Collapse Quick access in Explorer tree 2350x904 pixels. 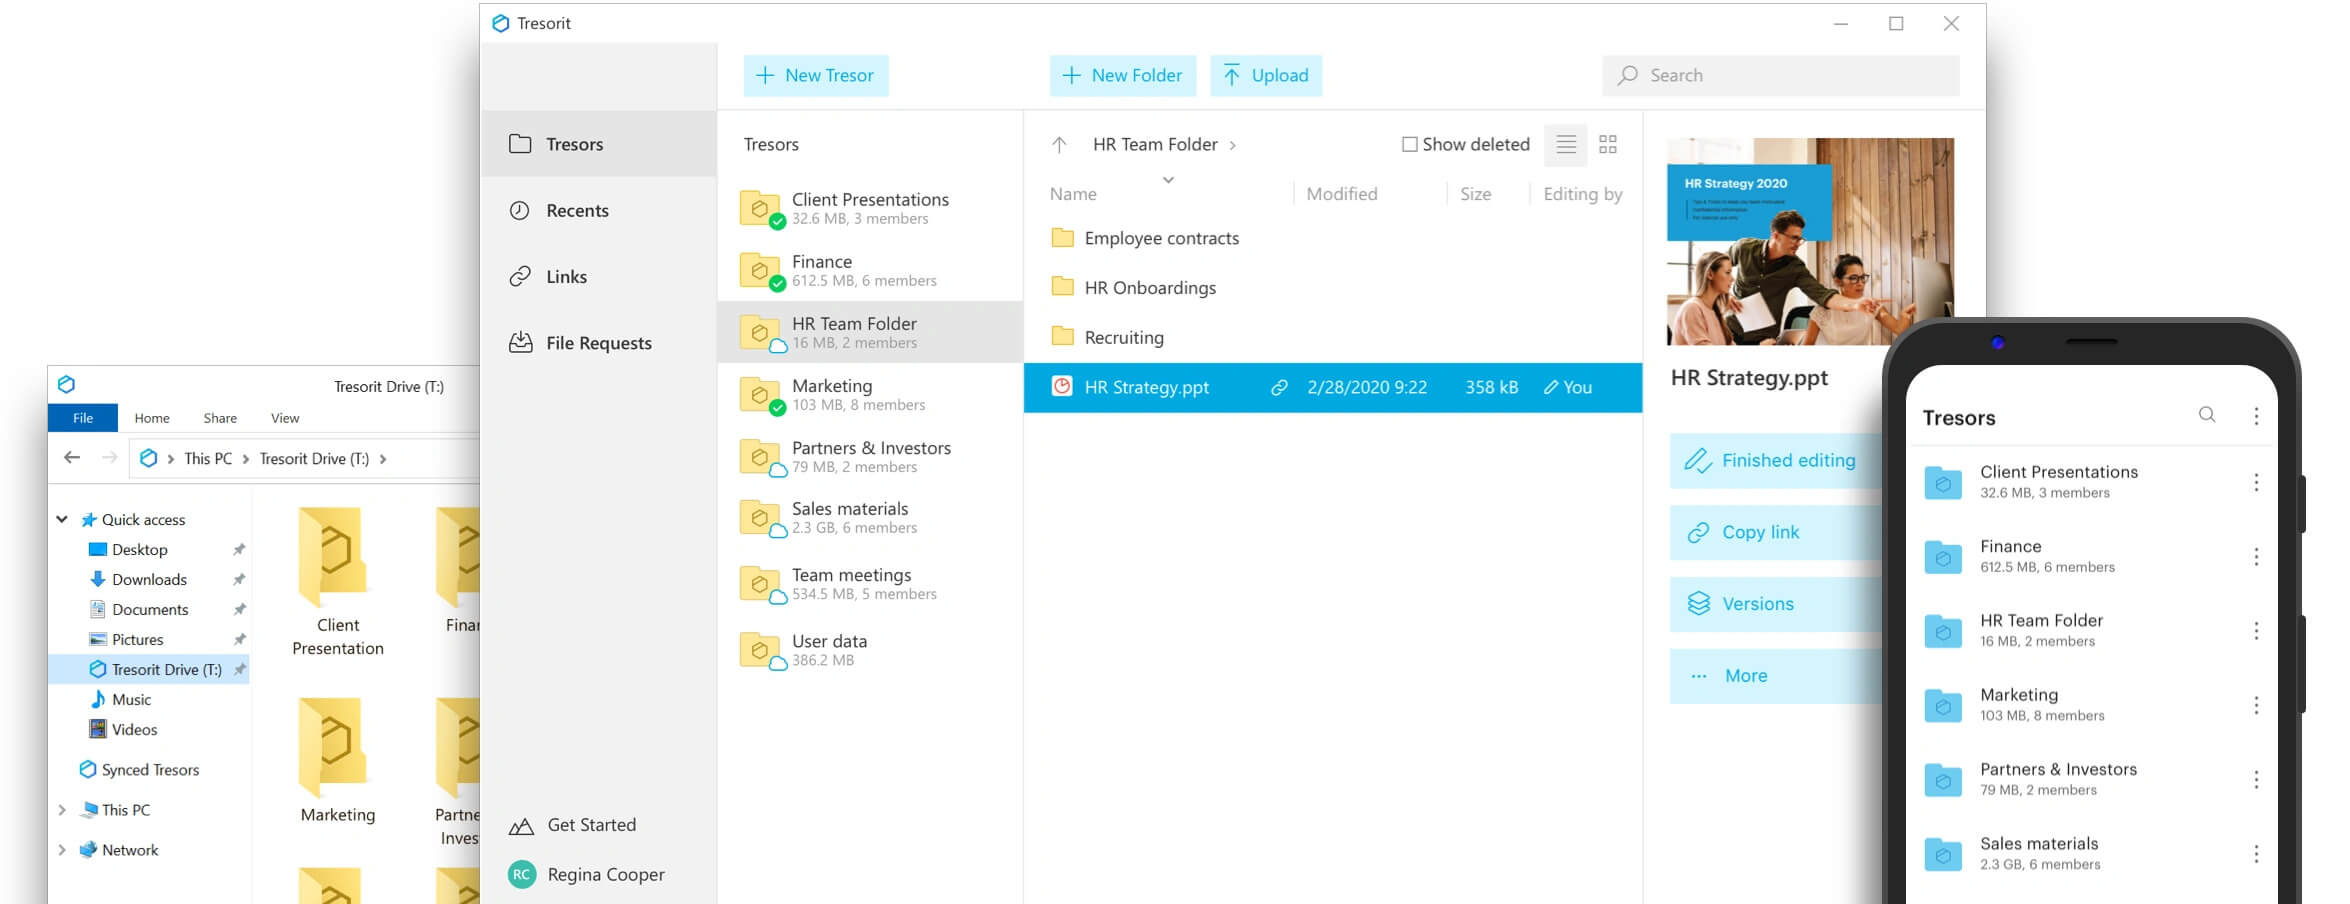tap(62, 519)
